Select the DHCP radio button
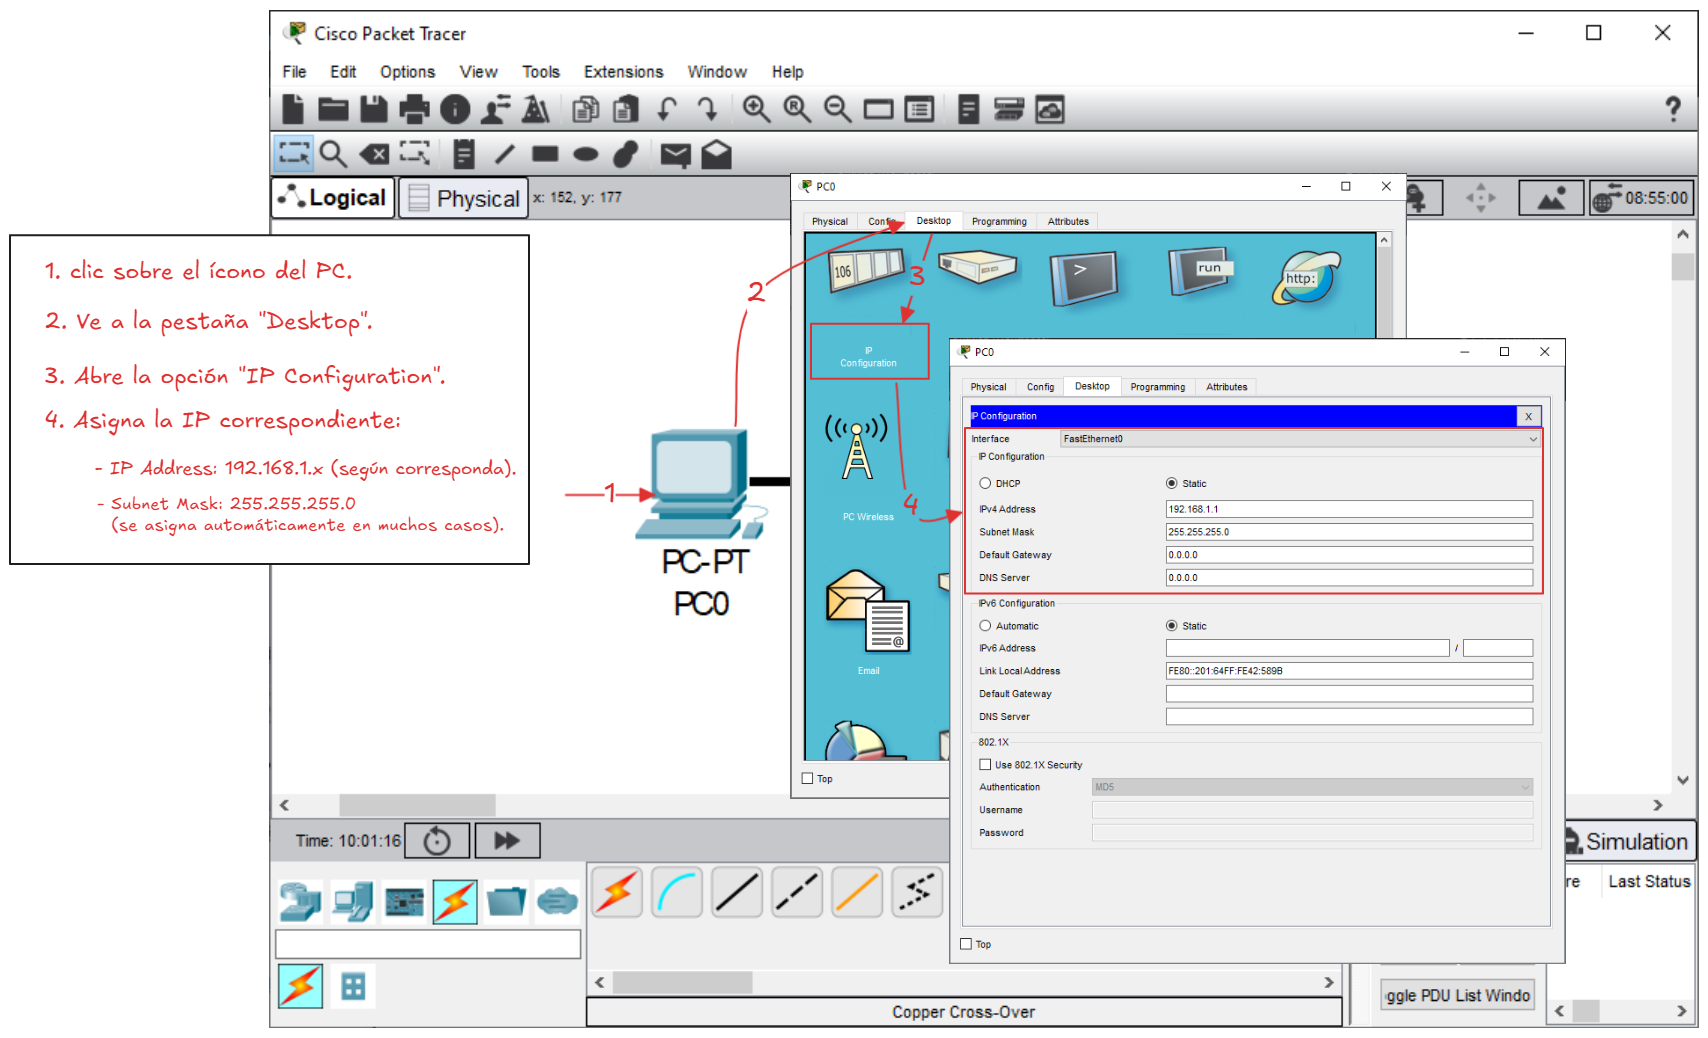The image size is (1708, 1038). [x=985, y=483]
